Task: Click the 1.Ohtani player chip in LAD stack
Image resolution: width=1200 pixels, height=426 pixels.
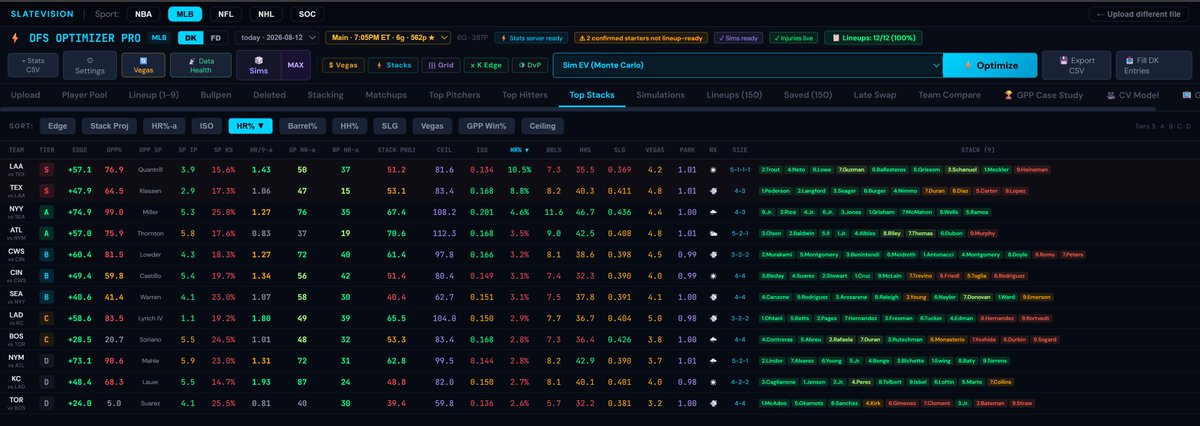Action: (774, 317)
